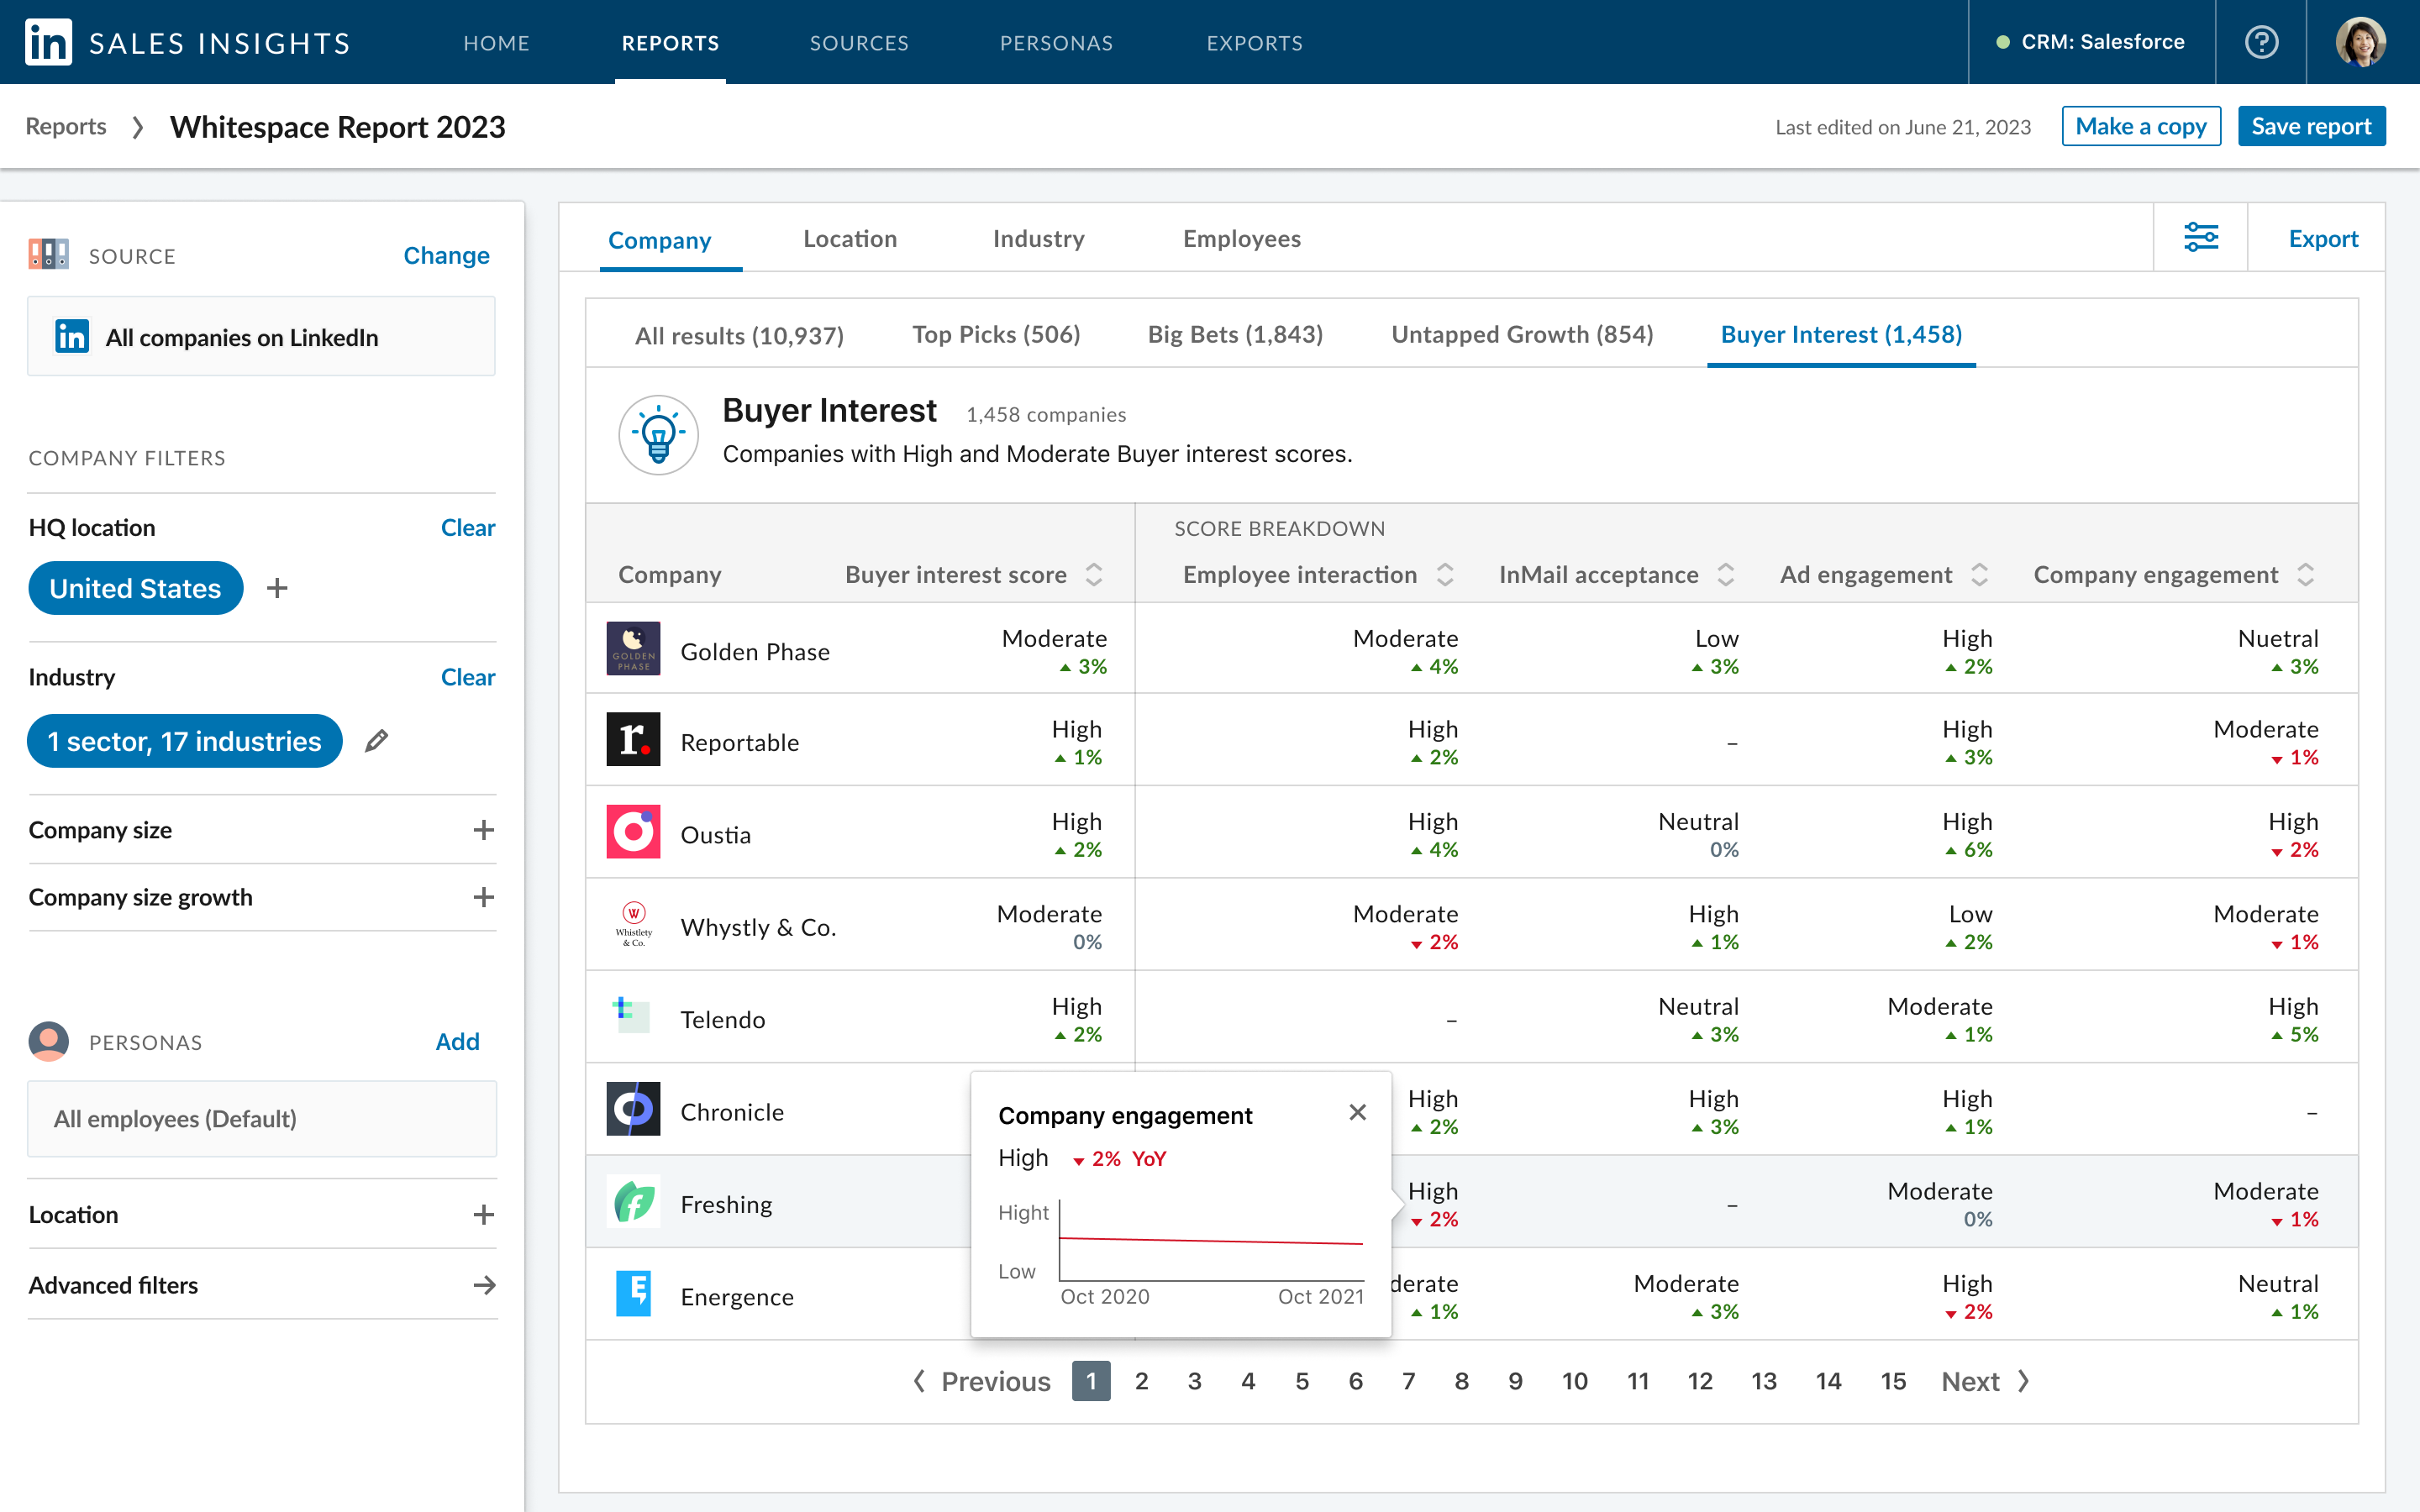
Task: Add another HQ location with plus icon
Action: click(x=277, y=589)
